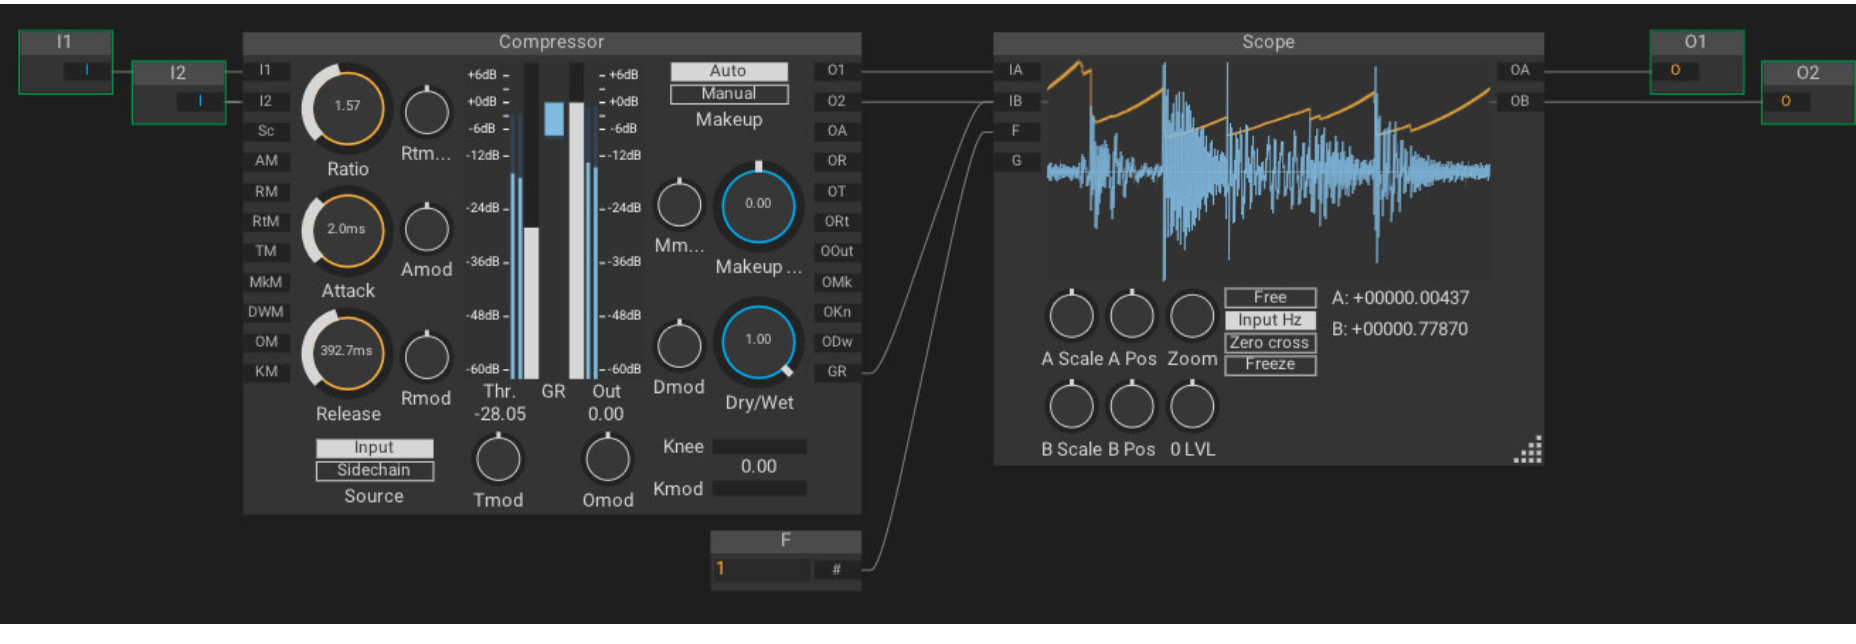Select Input Hz sync in Scope
This screenshot has height=644, width=1856.
tap(1270, 320)
